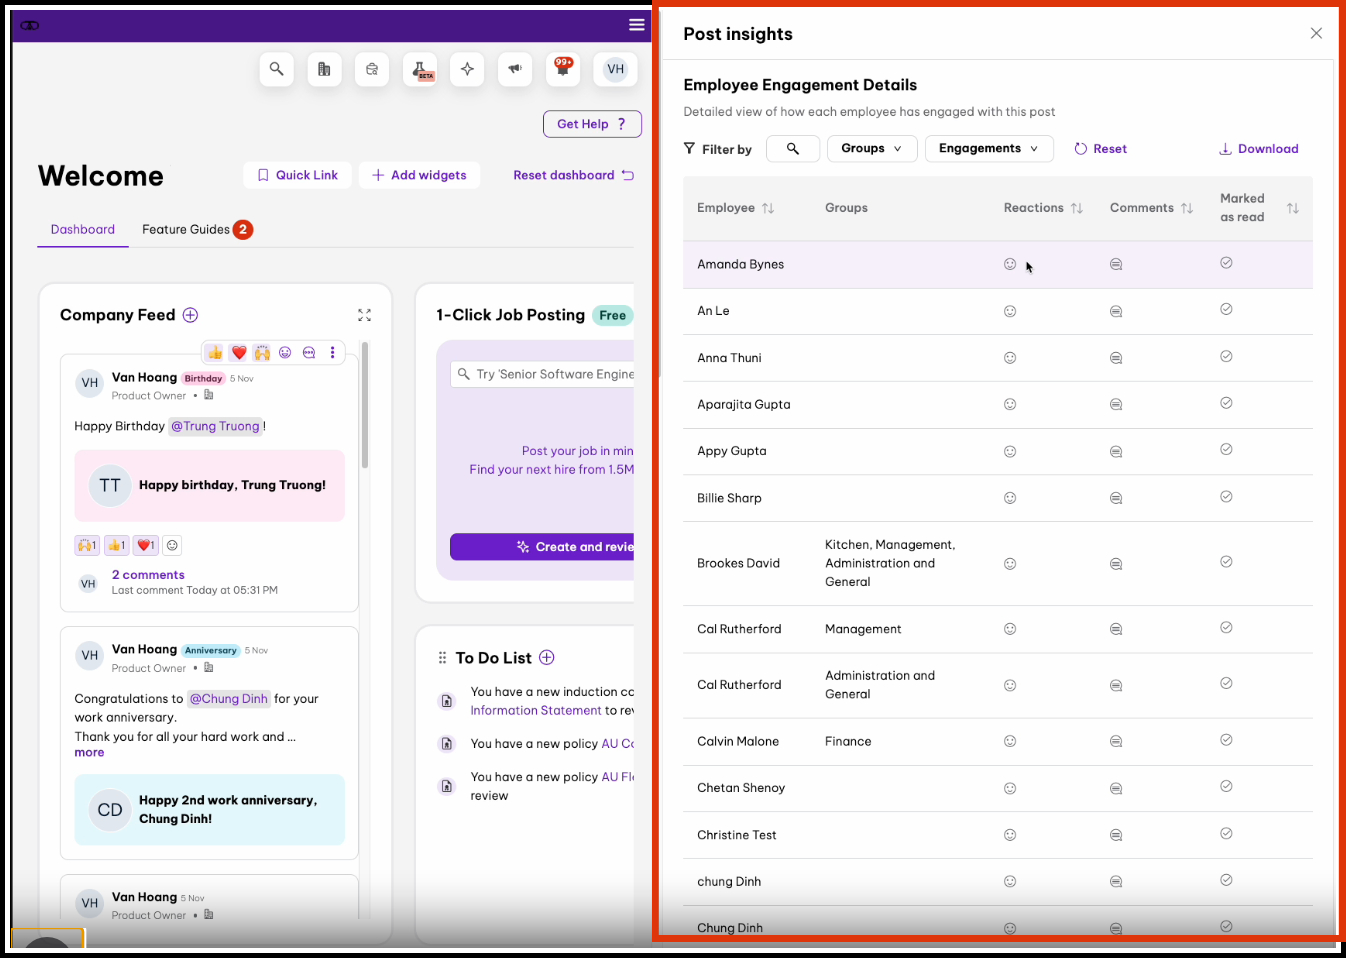The height and width of the screenshot is (958, 1346).
Task: Click the plus icon beside Company Feed
Action: pyautogui.click(x=191, y=315)
